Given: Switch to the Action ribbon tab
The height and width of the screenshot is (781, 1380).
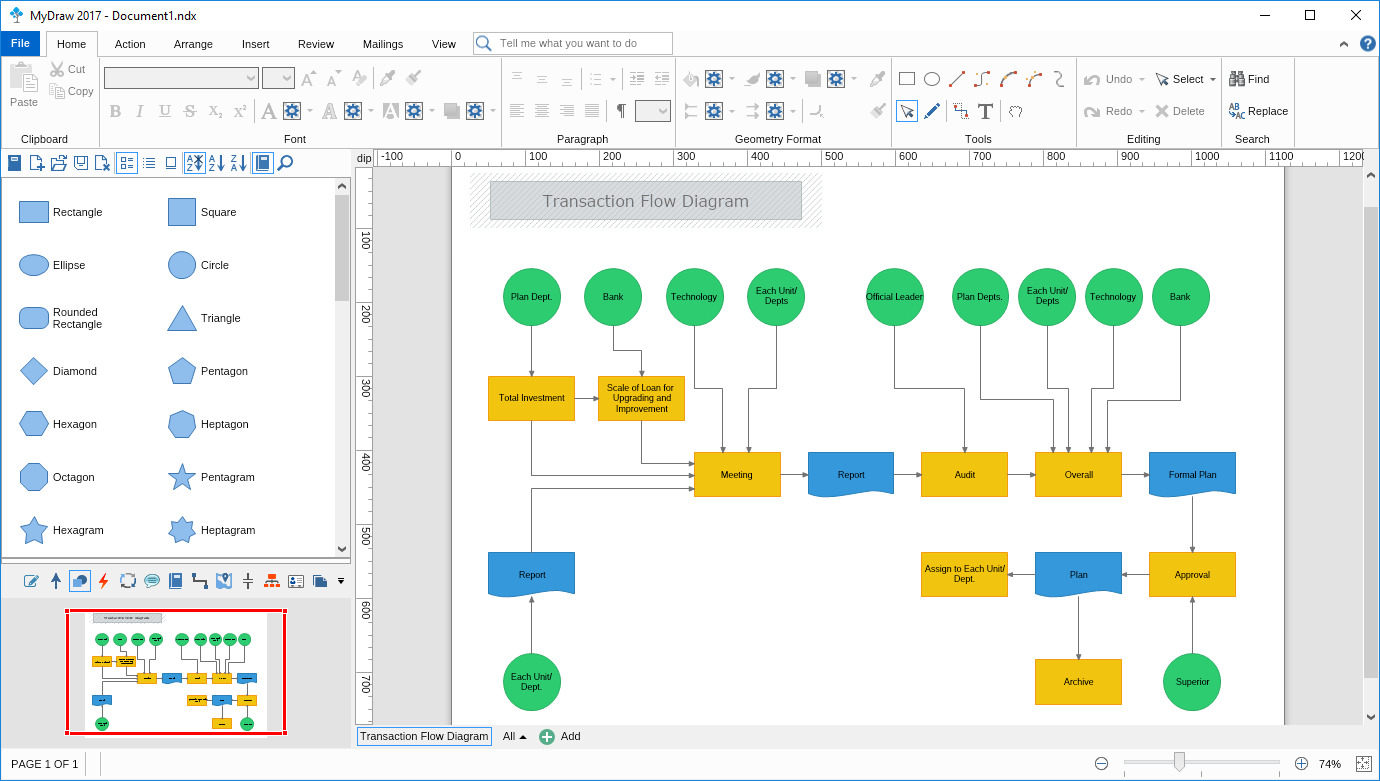Looking at the screenshot, I should (x=130, y=44).
